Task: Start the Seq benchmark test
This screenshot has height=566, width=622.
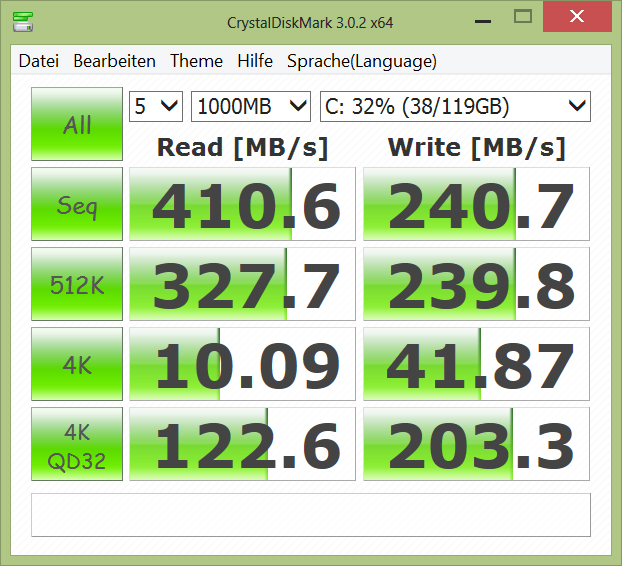Action: point(77,204)
